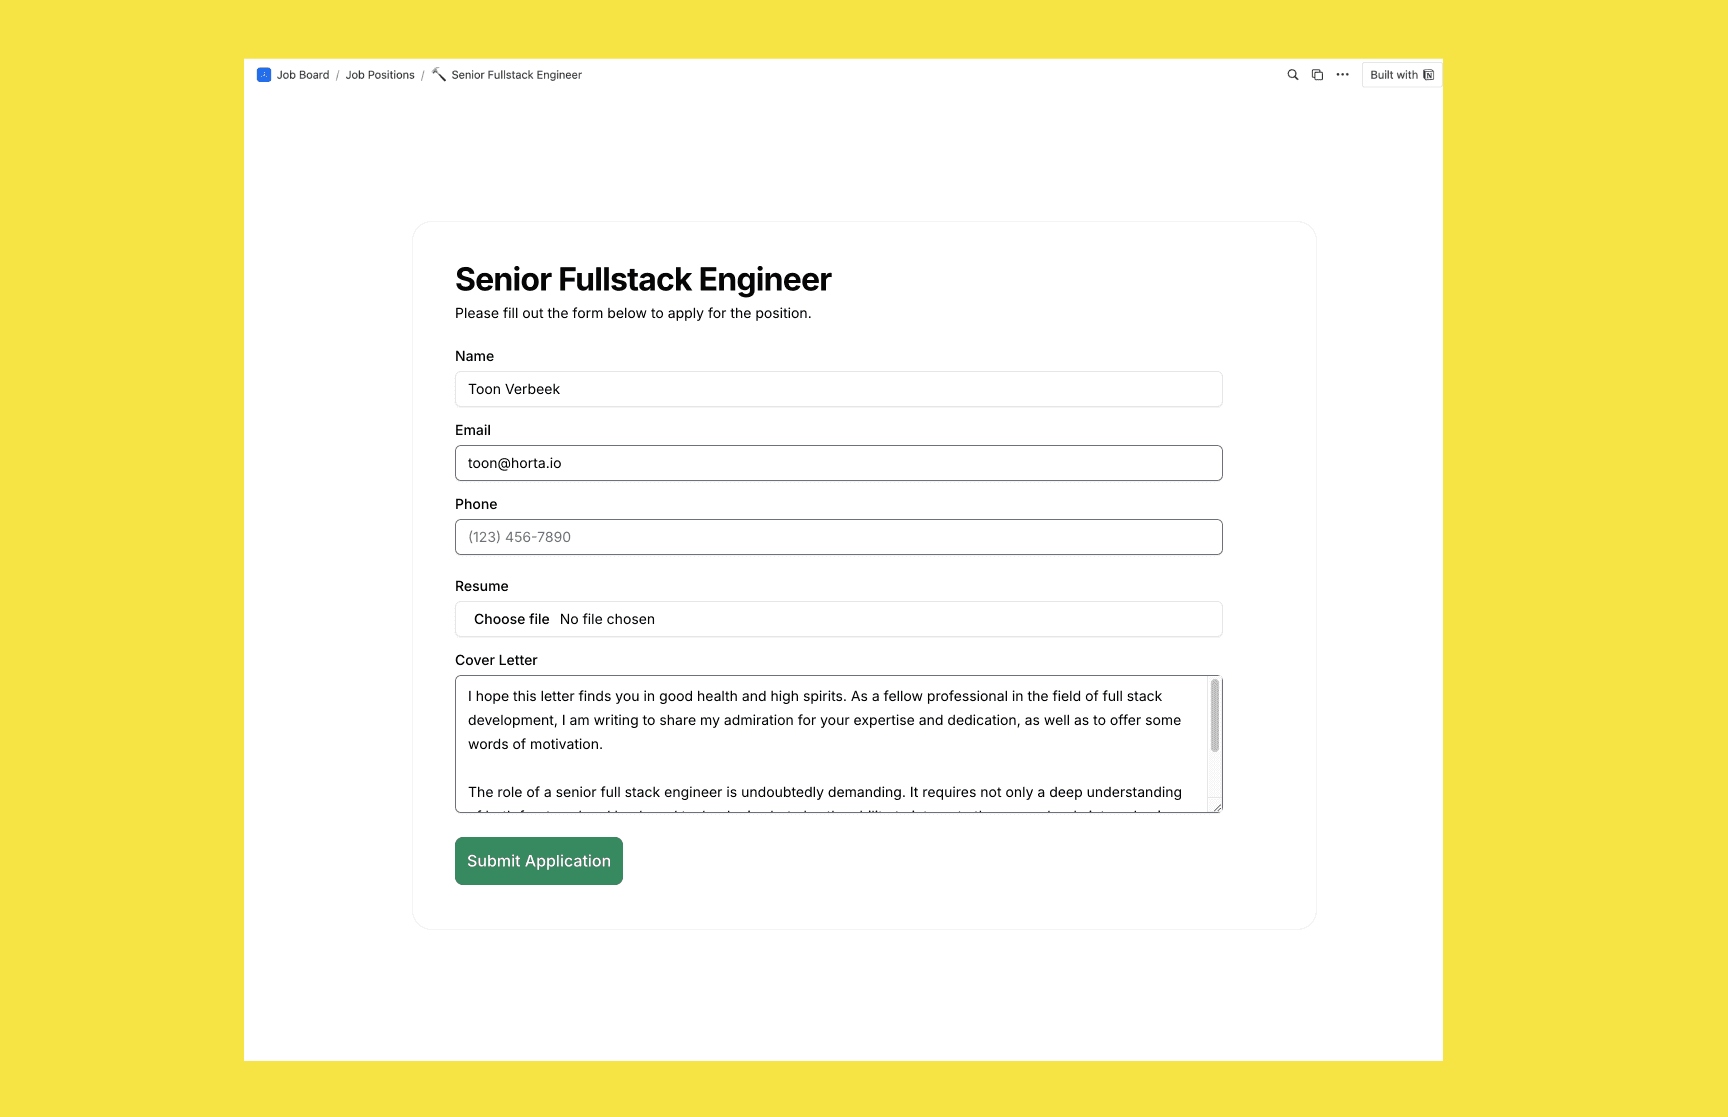This screenshot has width=1728, height=1117.
Task: Go to Job Positions breadcrumb
Action: pyautogui.click(x=380, y=75)
